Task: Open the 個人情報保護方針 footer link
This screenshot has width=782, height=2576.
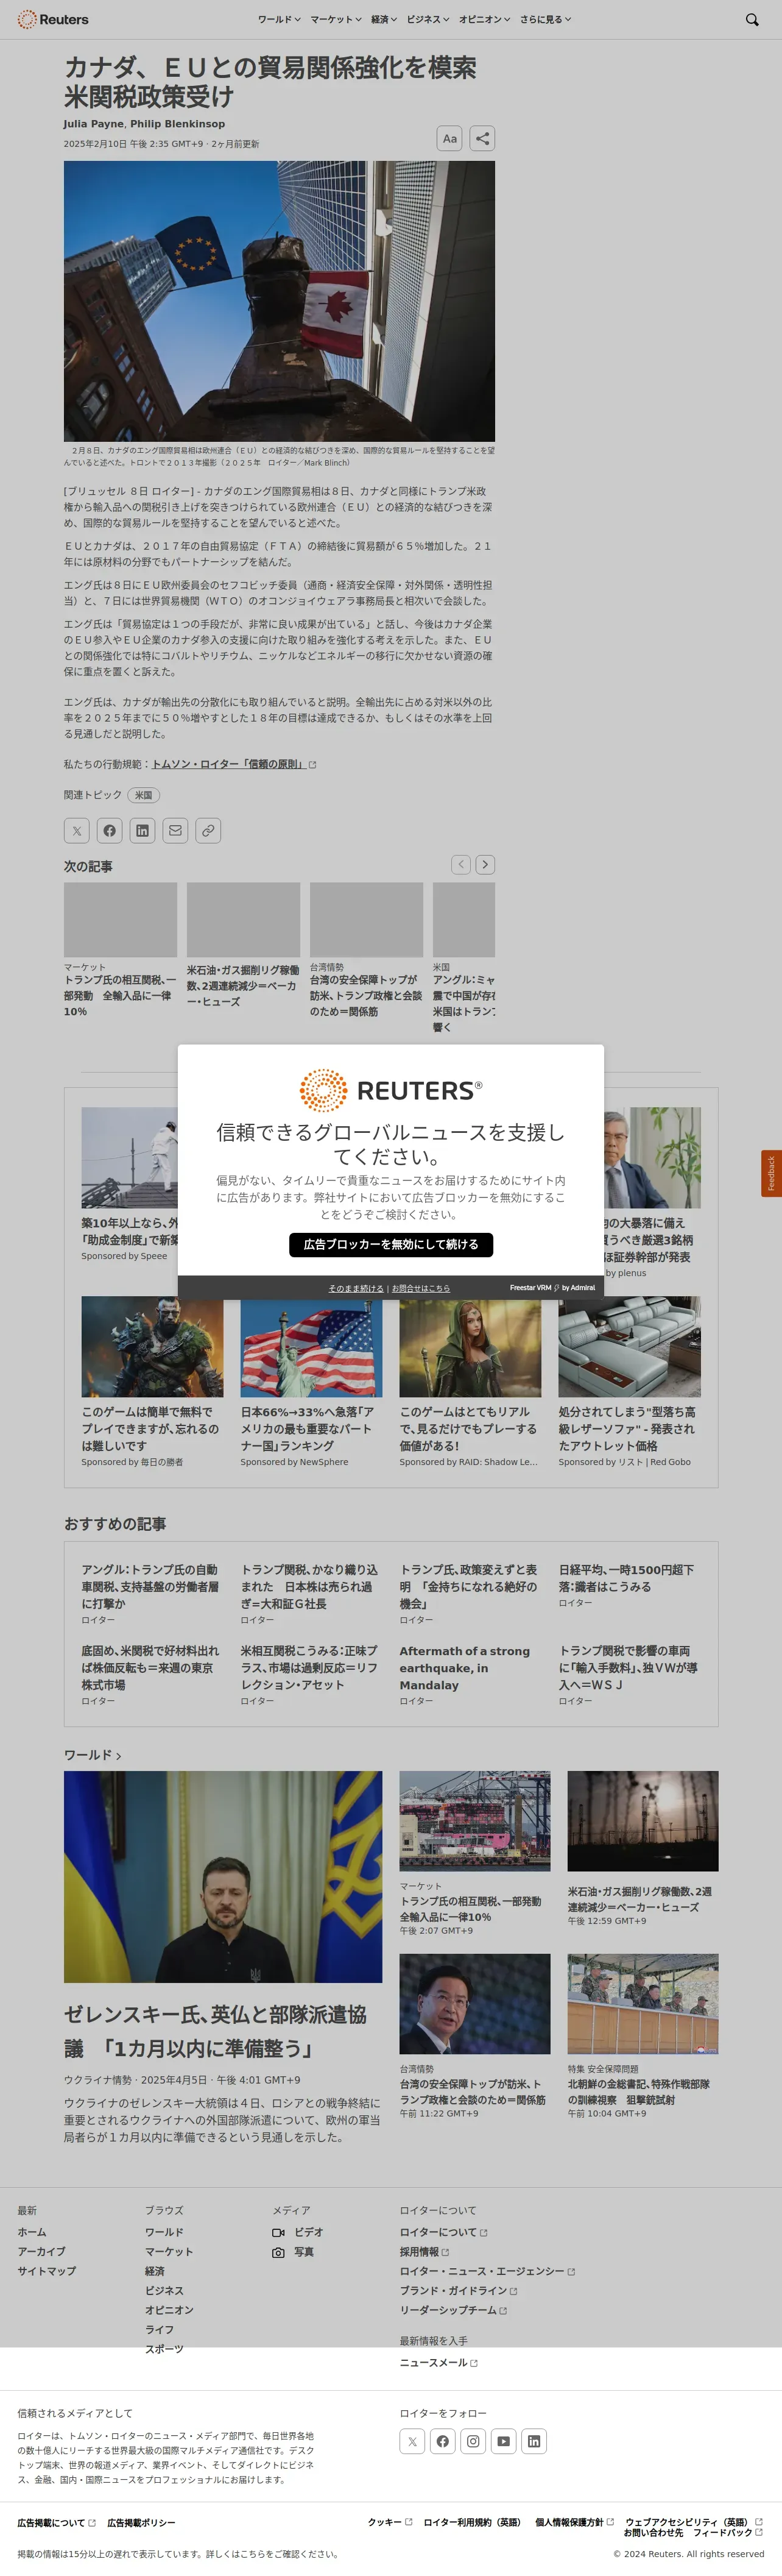Action: 574,2522
